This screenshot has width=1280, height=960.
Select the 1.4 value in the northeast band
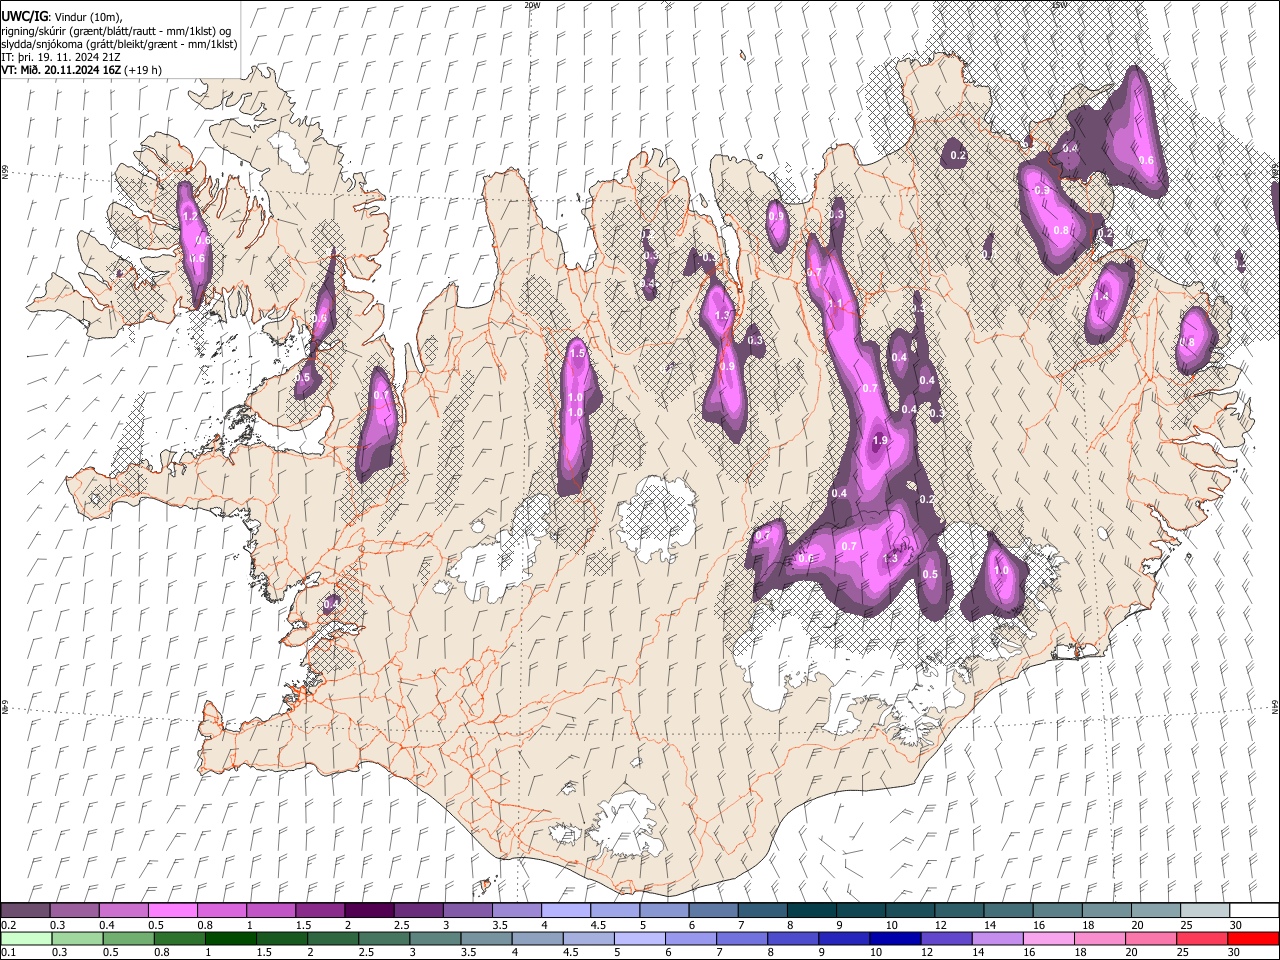pyautogui.click(x=1102, y=296)
